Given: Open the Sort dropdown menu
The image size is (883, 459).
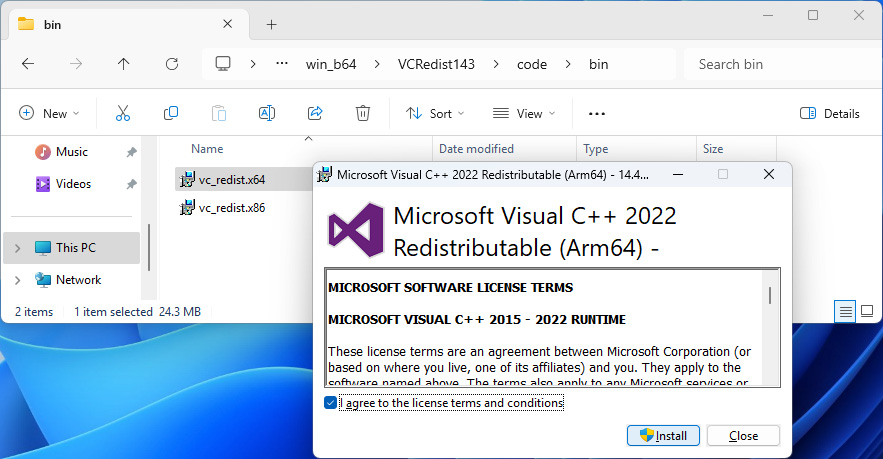Looking at the screenshot, I should (429, 114).
